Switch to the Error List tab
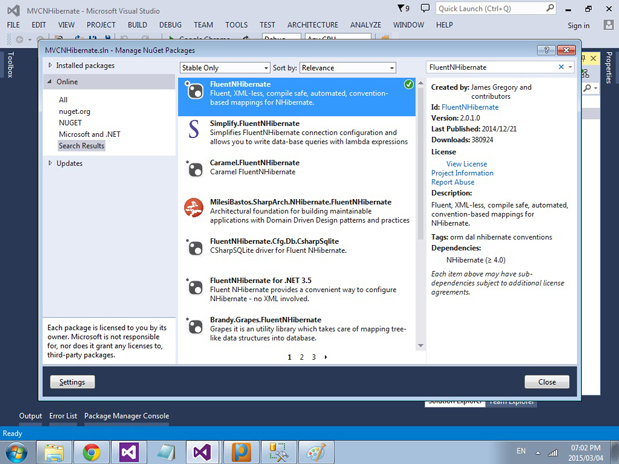 (63, 416)
